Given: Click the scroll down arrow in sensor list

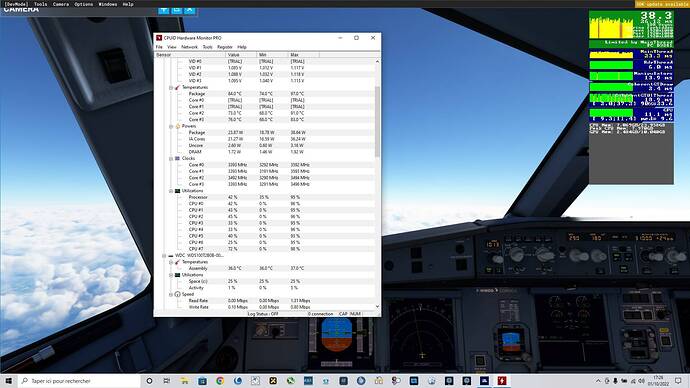Looking at the screenshot, I should point(377,307).
